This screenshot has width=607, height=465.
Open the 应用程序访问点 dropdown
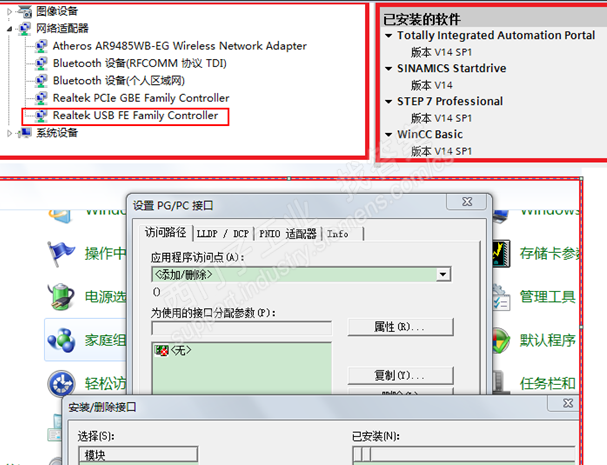coord(443,275)
